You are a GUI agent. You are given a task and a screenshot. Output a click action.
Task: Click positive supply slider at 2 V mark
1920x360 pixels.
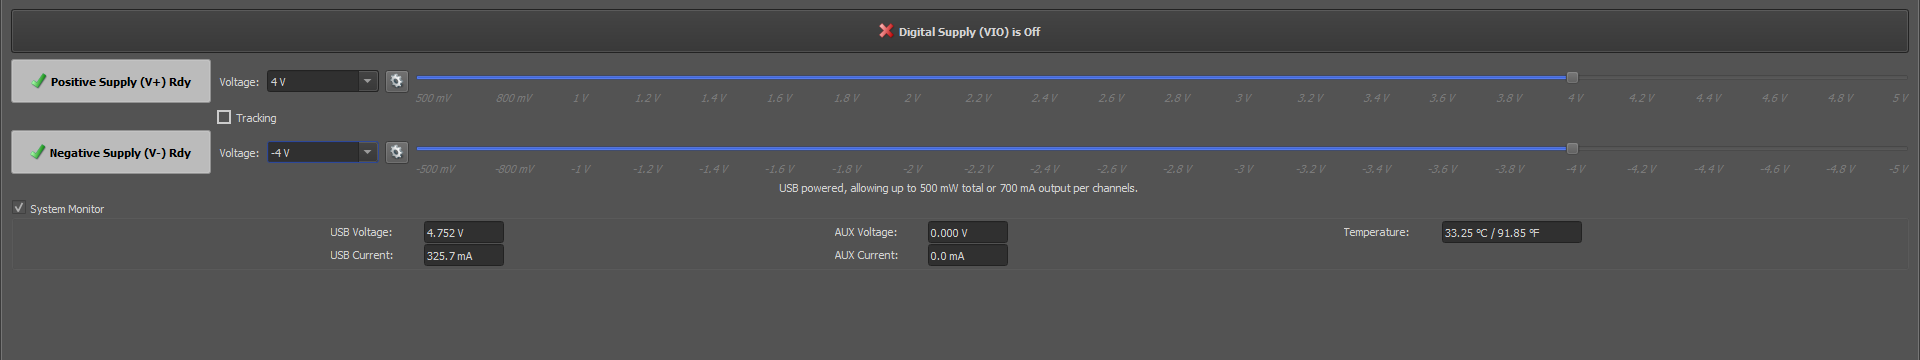tap(912, 77)
